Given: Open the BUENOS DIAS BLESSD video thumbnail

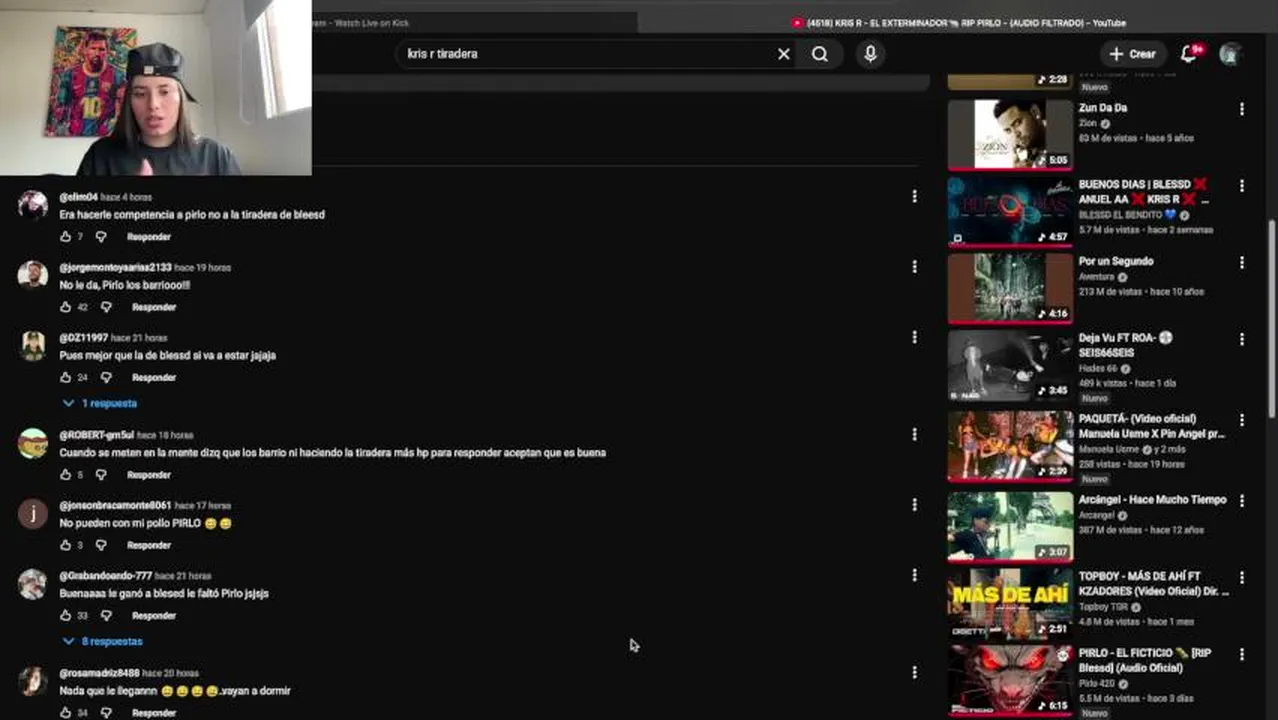Looking at the screenshot, I should (x=1010, y=210).
